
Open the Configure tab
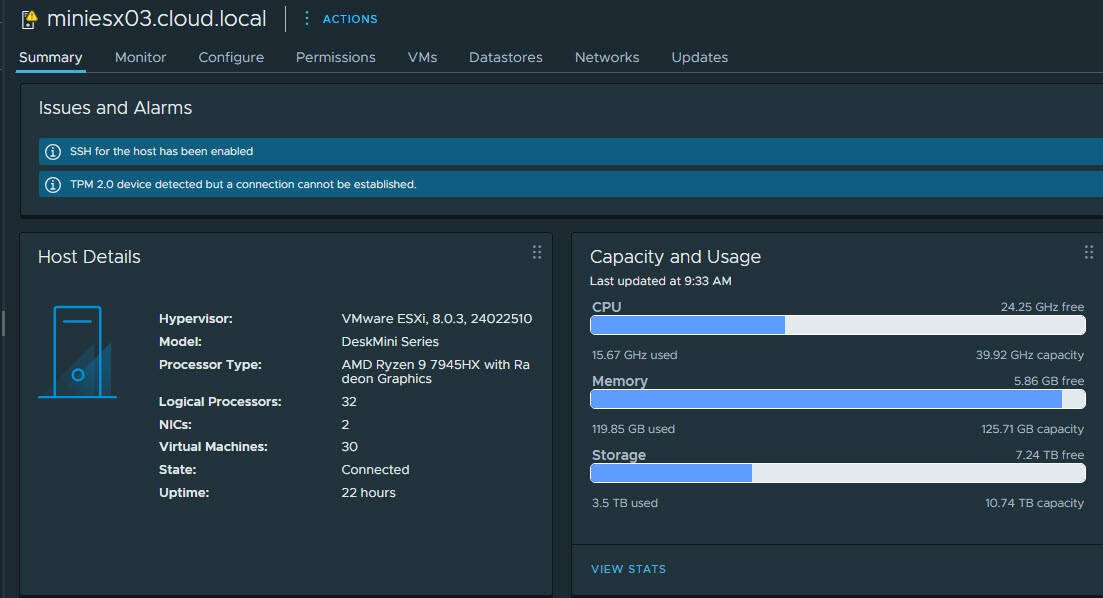[231, 58]
